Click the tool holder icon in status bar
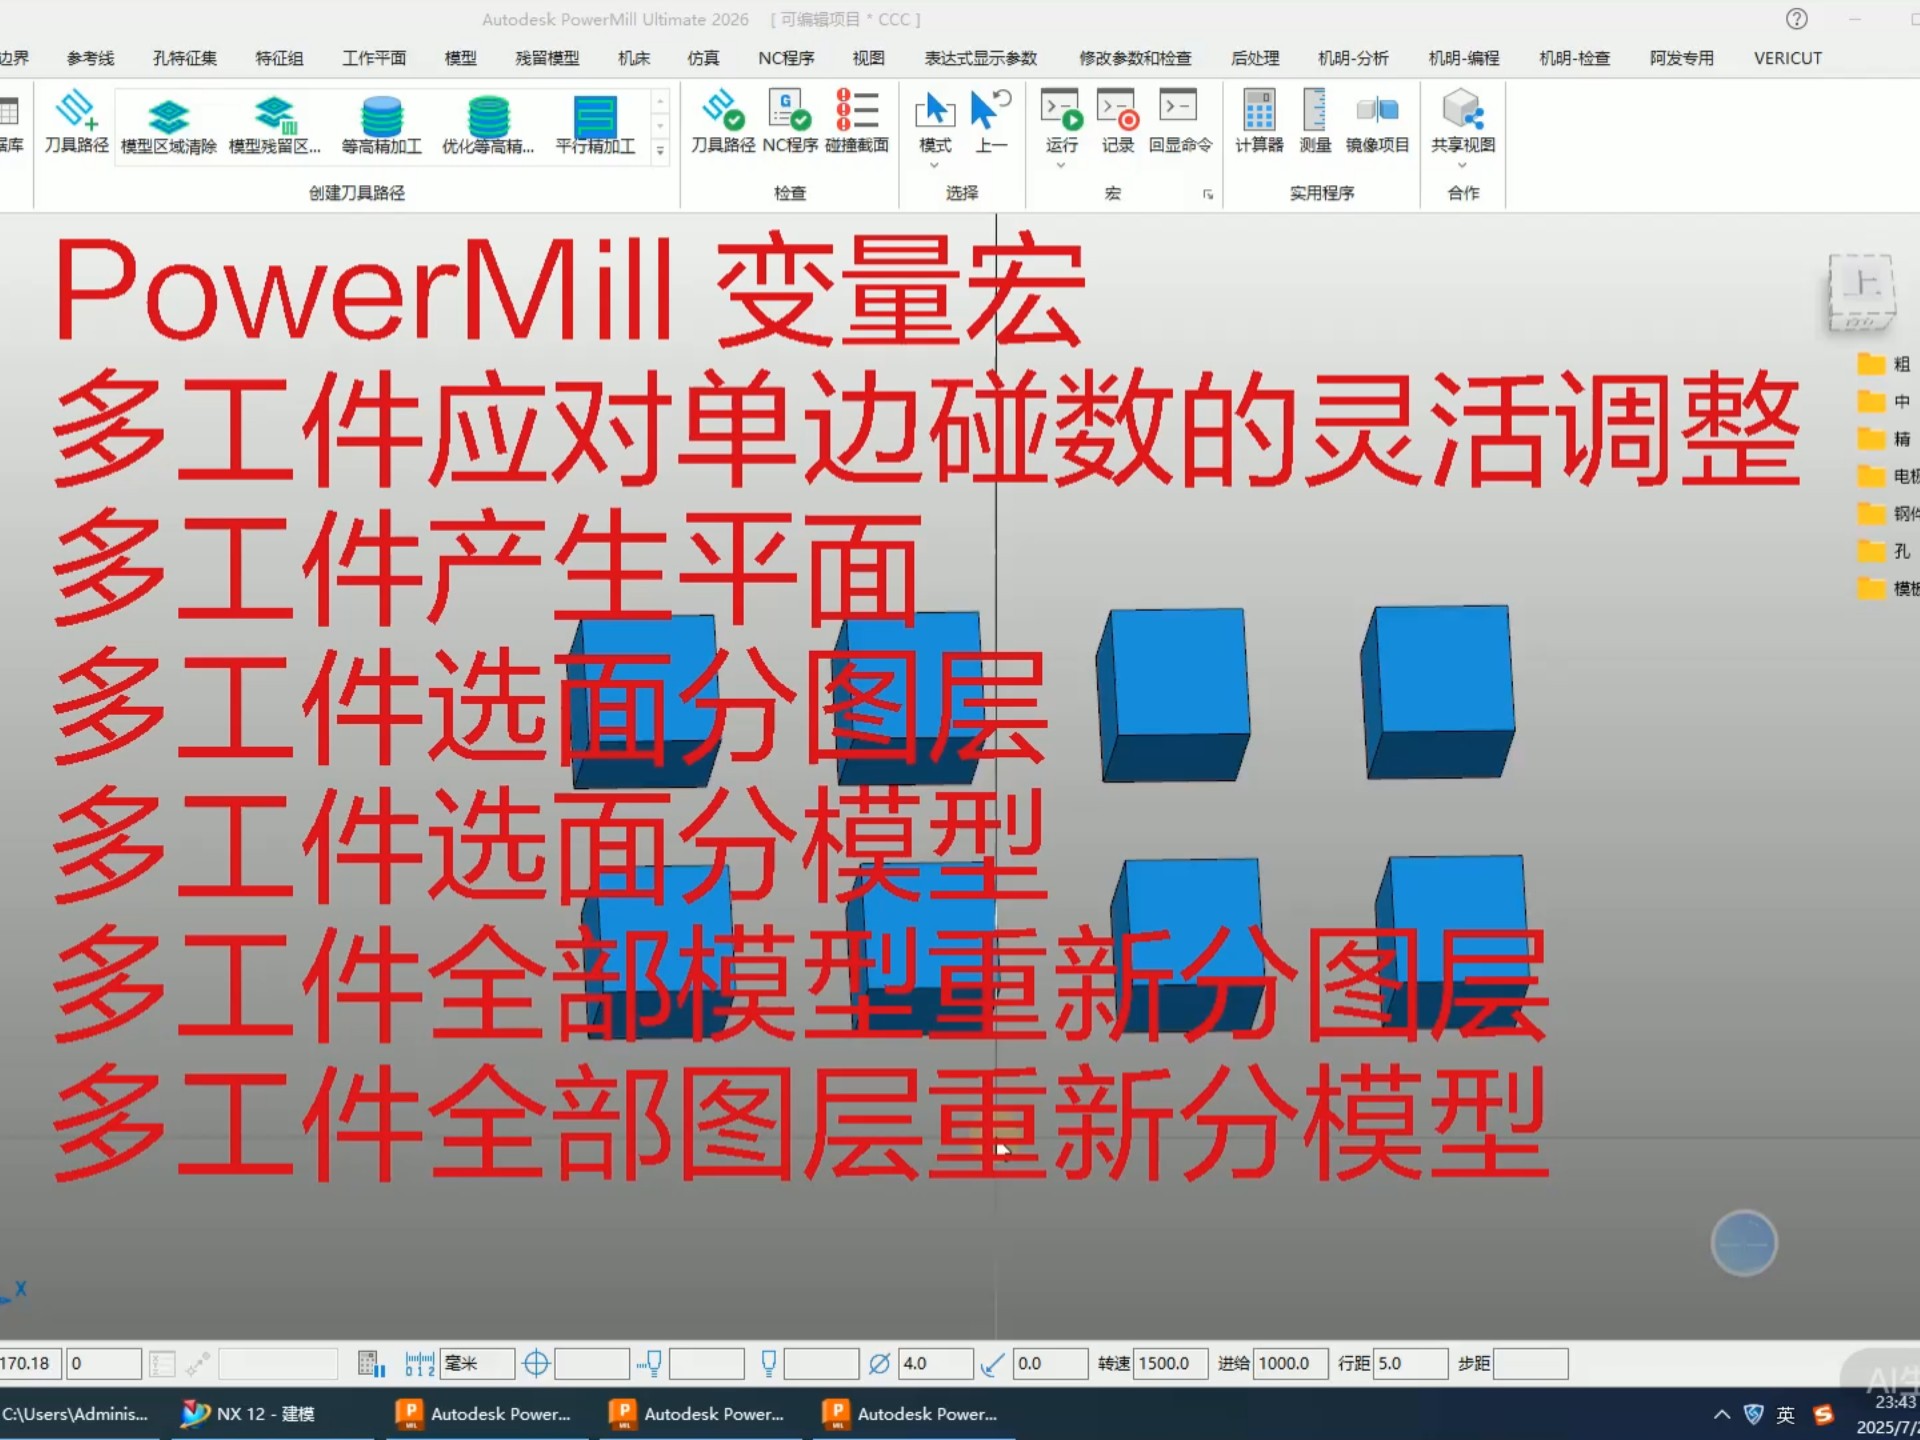1920x1440 pixels. click(650, 1364)
